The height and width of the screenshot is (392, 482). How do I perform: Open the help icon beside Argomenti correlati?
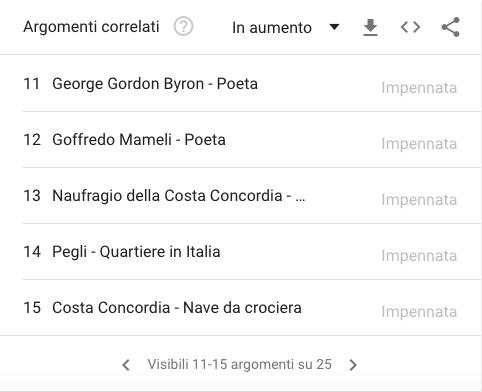(183, 27)
